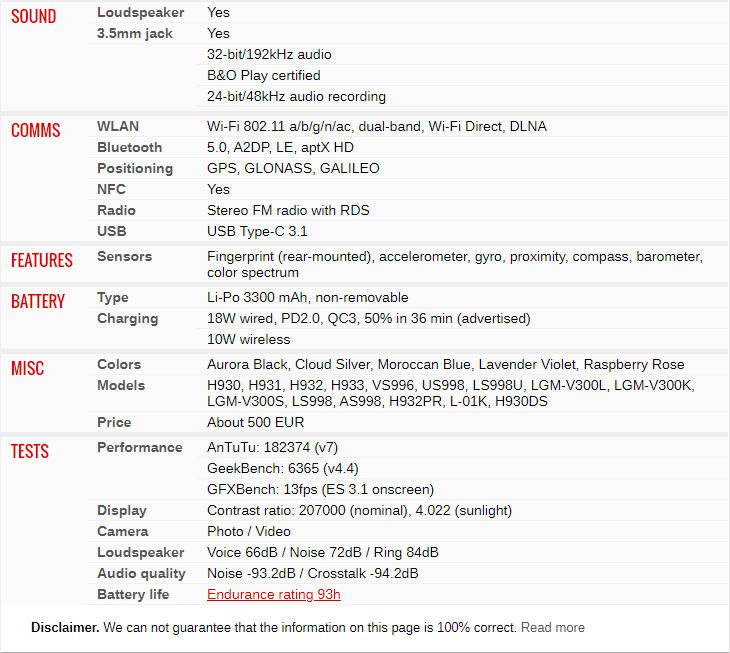
Task: Click the Battery life test label
Action: [x=133, y=595]
